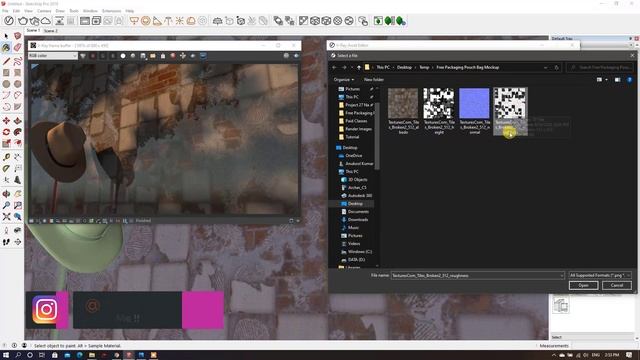
Task: Go back using file dialog back arrow
Action: pos(334,67)
